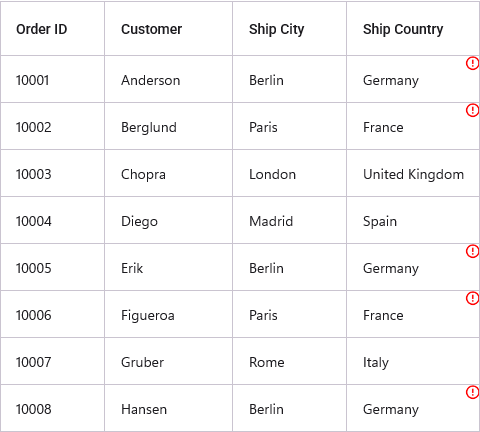Select the customer cell Anderson
The image size is (480, 432).
pos(168,79)
